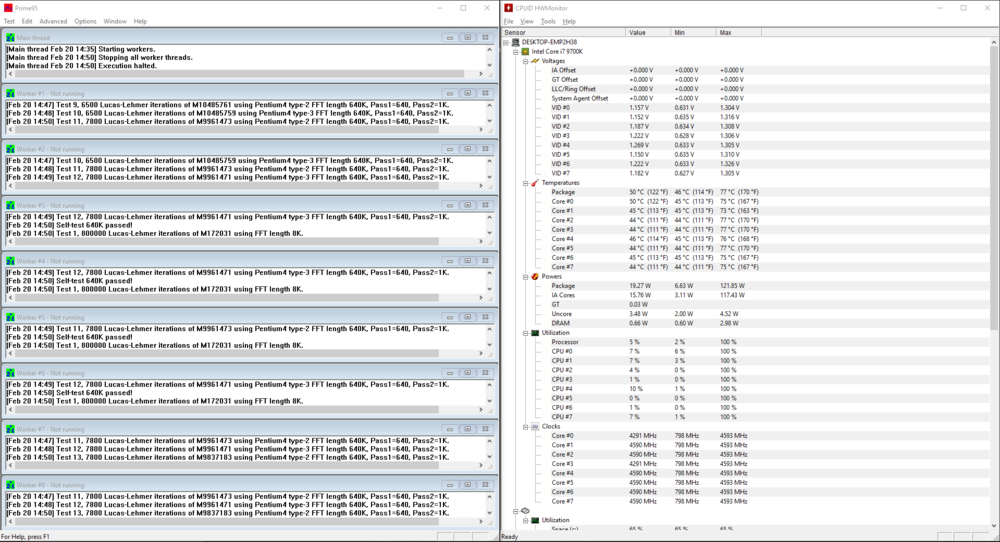Click the Value column header
Screen dimensions: 1000x542
(638, 32)
